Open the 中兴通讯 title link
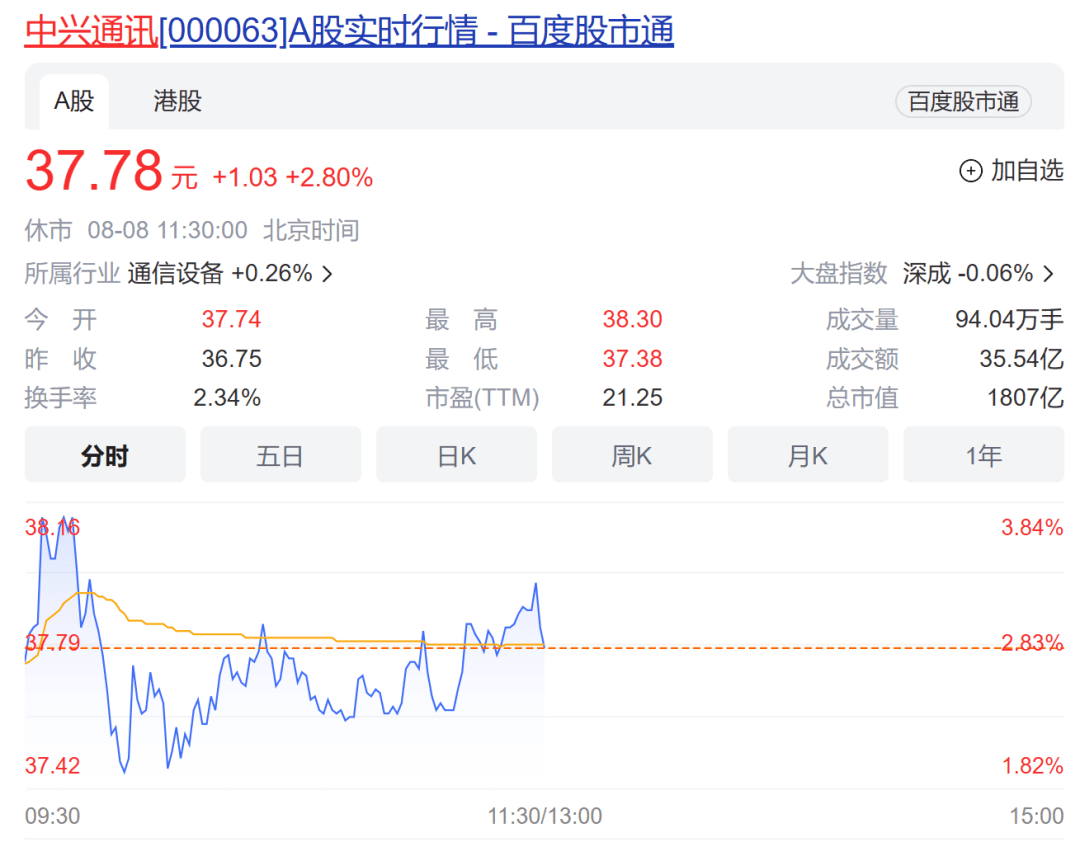The height and width of the screenshot is (842, 1080). 91,31
